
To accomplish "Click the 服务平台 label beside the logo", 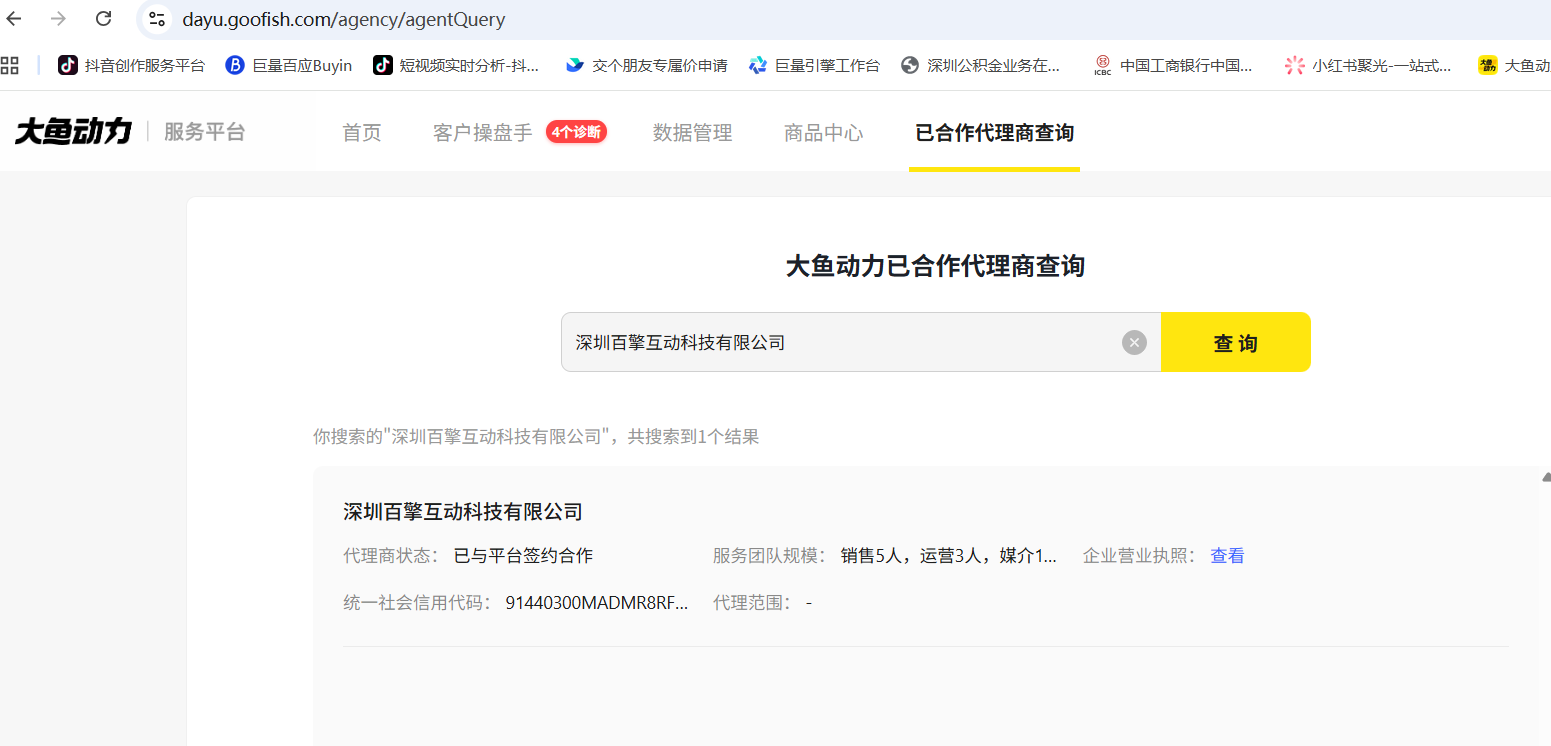I will [204, 132].
